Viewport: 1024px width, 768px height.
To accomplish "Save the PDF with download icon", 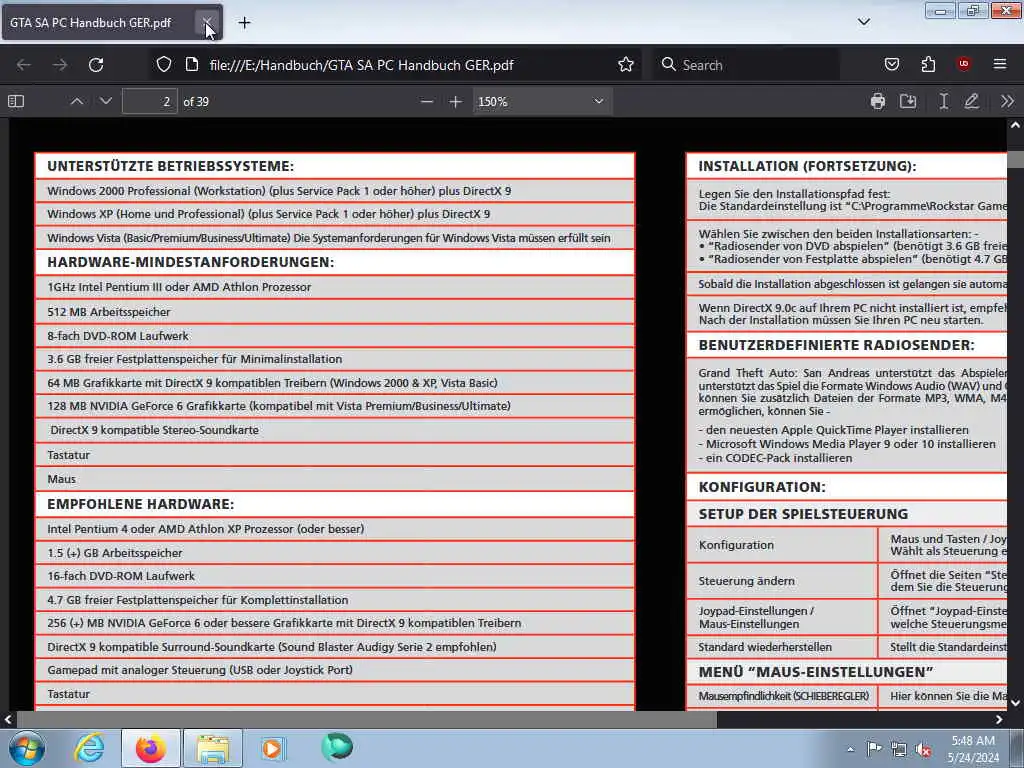I will (908, 101).
